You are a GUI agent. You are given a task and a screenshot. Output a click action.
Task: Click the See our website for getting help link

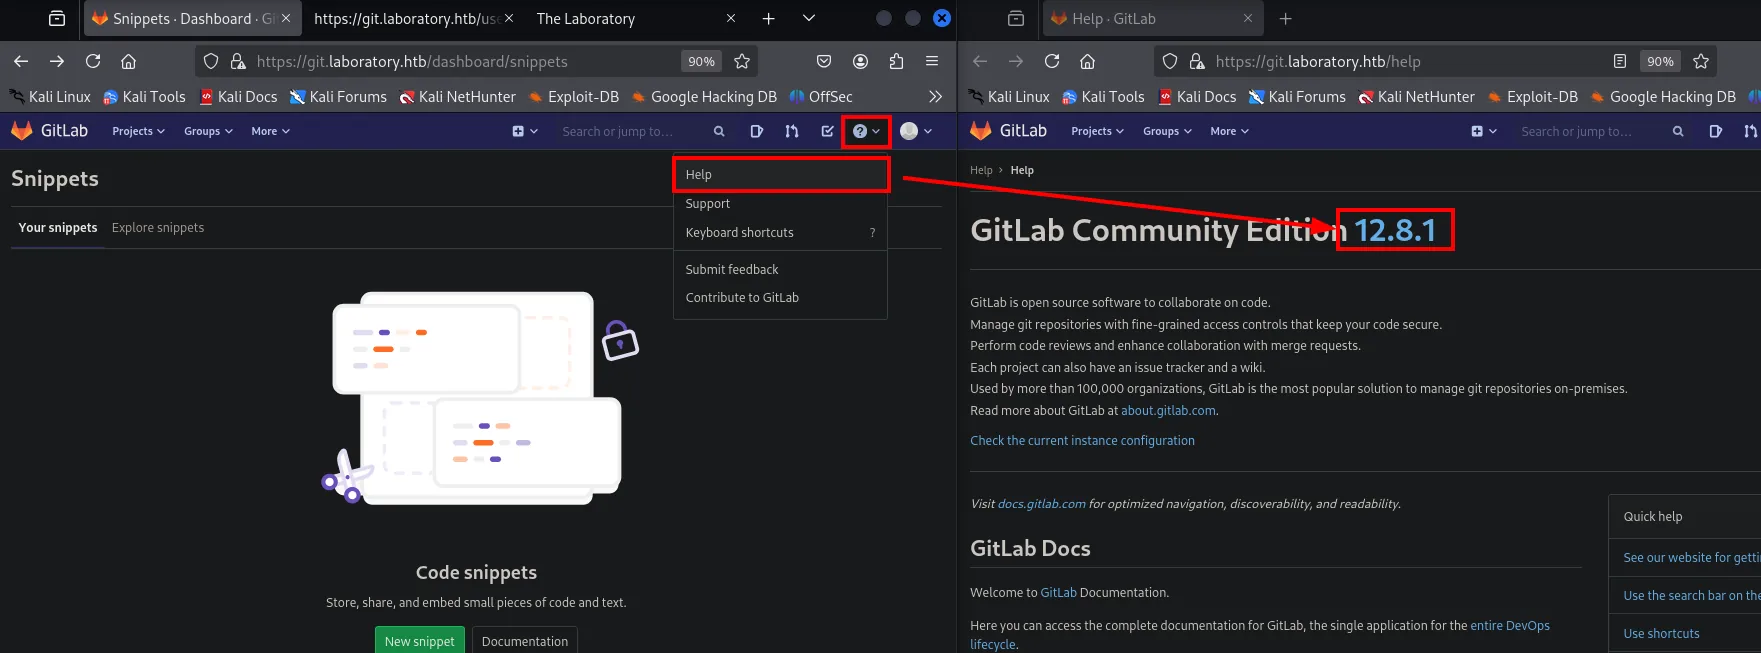1691,557
